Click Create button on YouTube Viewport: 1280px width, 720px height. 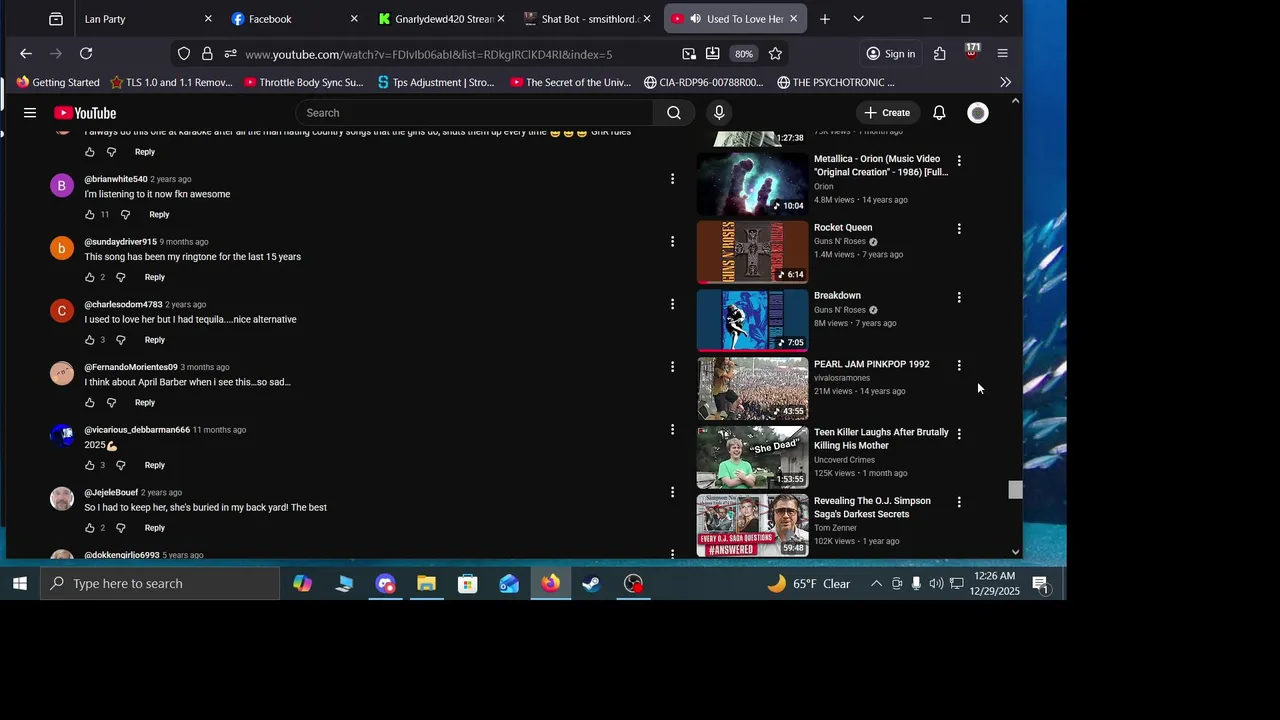pyautogui.click(x=887, y=113)
